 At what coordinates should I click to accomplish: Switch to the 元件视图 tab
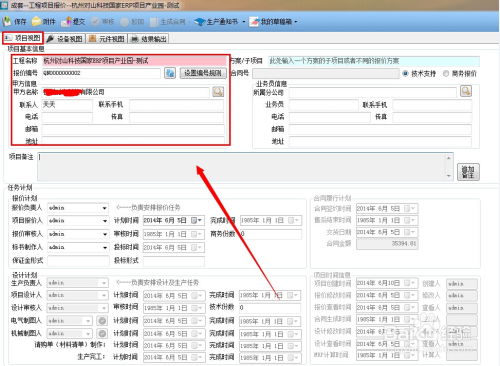107,39
